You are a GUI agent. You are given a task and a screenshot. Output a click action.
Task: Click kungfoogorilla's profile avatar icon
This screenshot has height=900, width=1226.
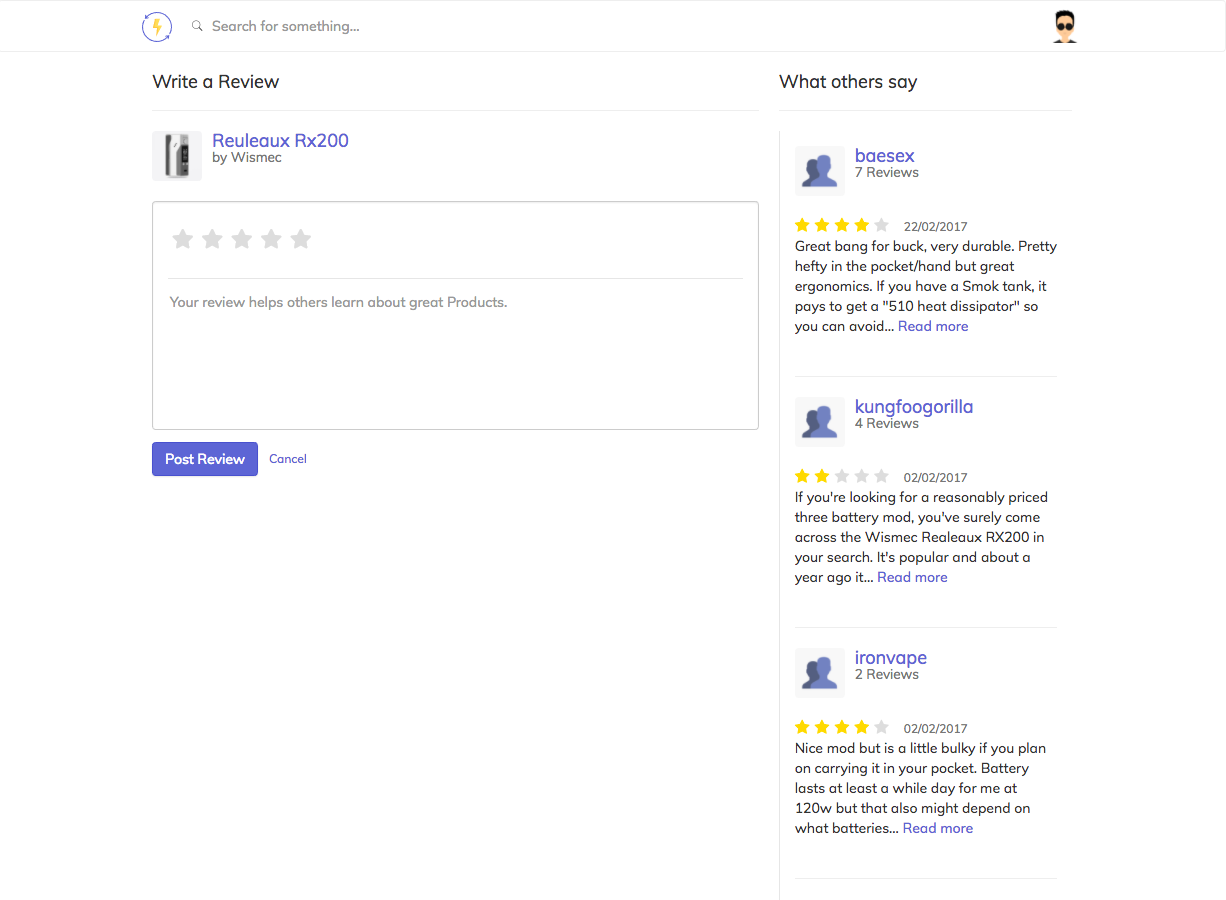coord(820,422)
